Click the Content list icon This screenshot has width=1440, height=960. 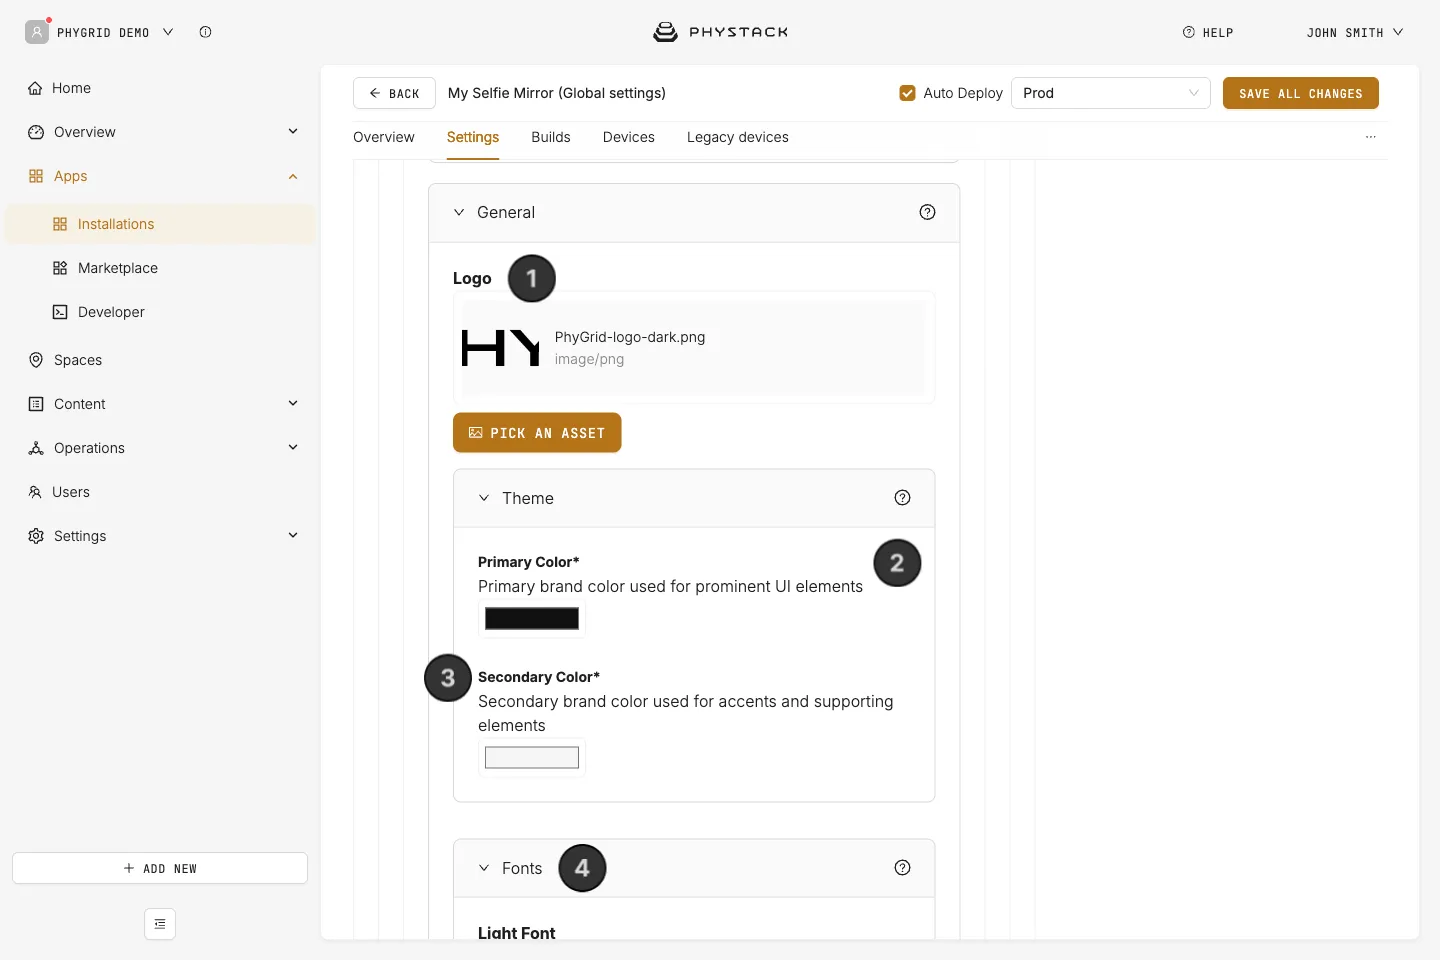pyautogui.click(x=36, y=404)
